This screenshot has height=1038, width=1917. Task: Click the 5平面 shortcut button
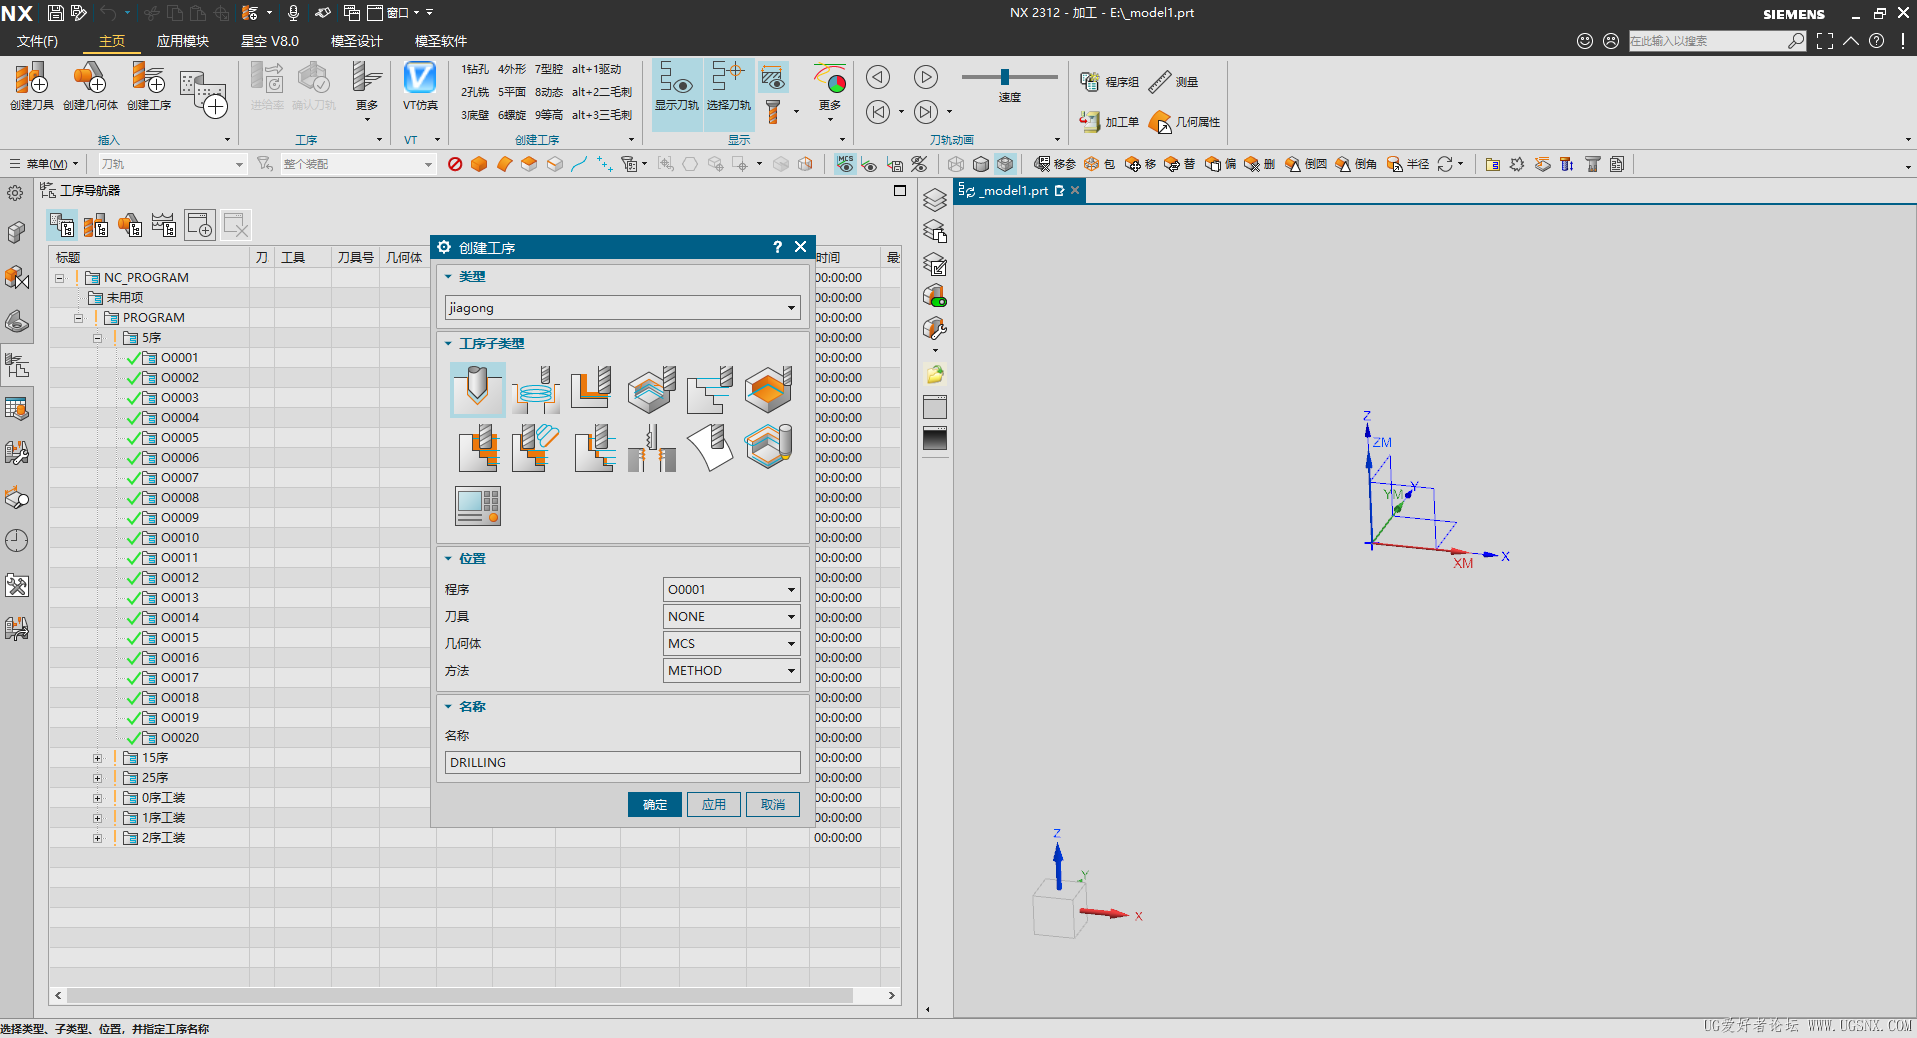[x=512, y=92]
